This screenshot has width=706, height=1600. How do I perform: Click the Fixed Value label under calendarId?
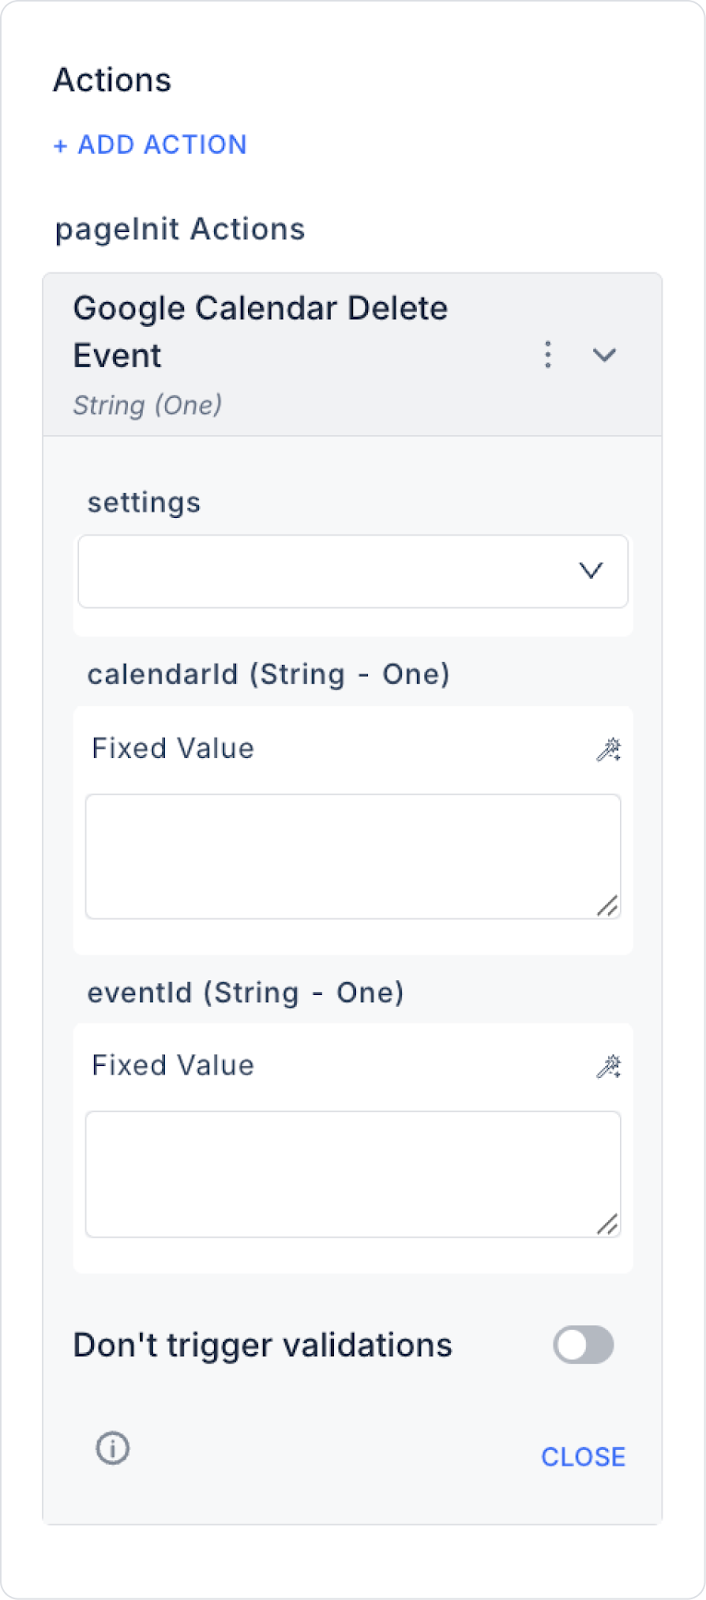pos(173,748)
